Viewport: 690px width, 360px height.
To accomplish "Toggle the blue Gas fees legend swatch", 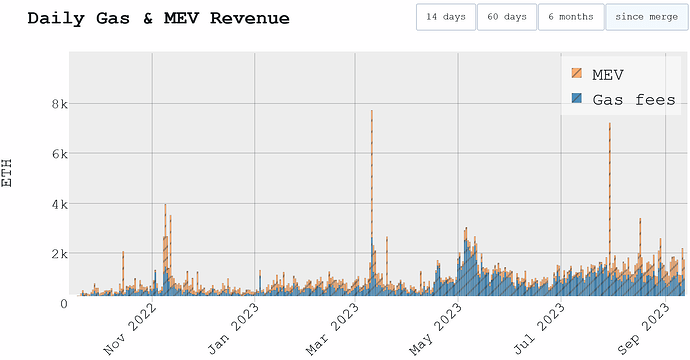I will click(576, 99).
